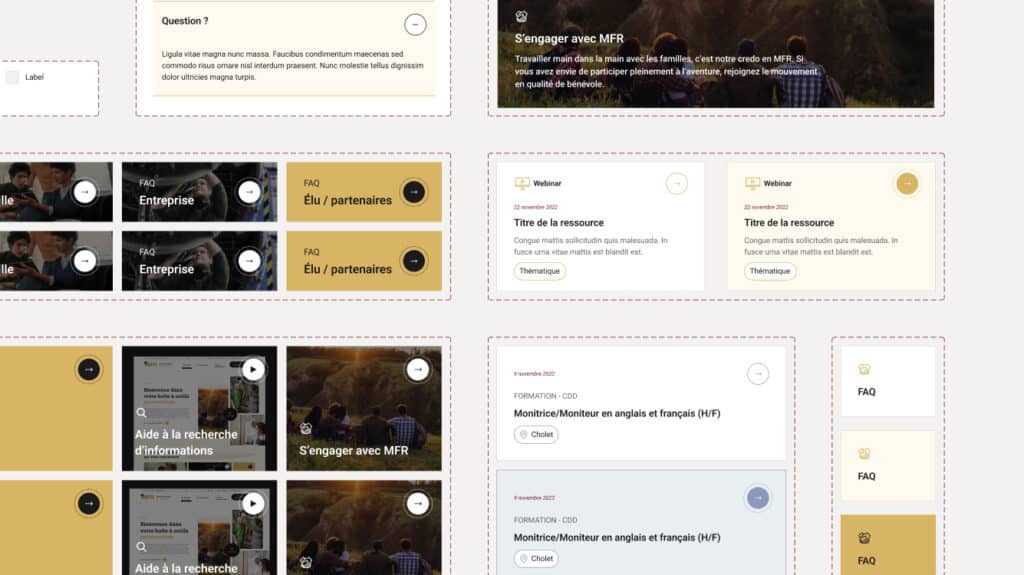Open "Titre de la ressource" on cream card

click(789, 223)
